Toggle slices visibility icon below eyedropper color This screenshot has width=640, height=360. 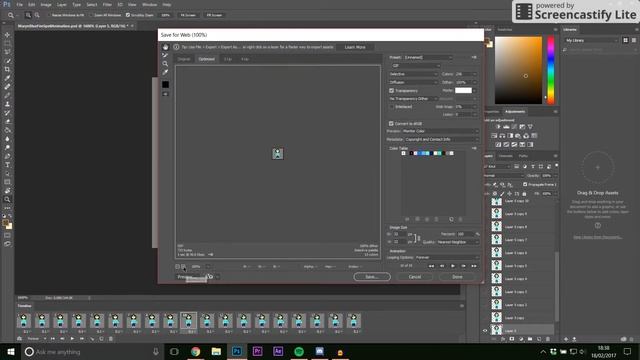(165, 94)
